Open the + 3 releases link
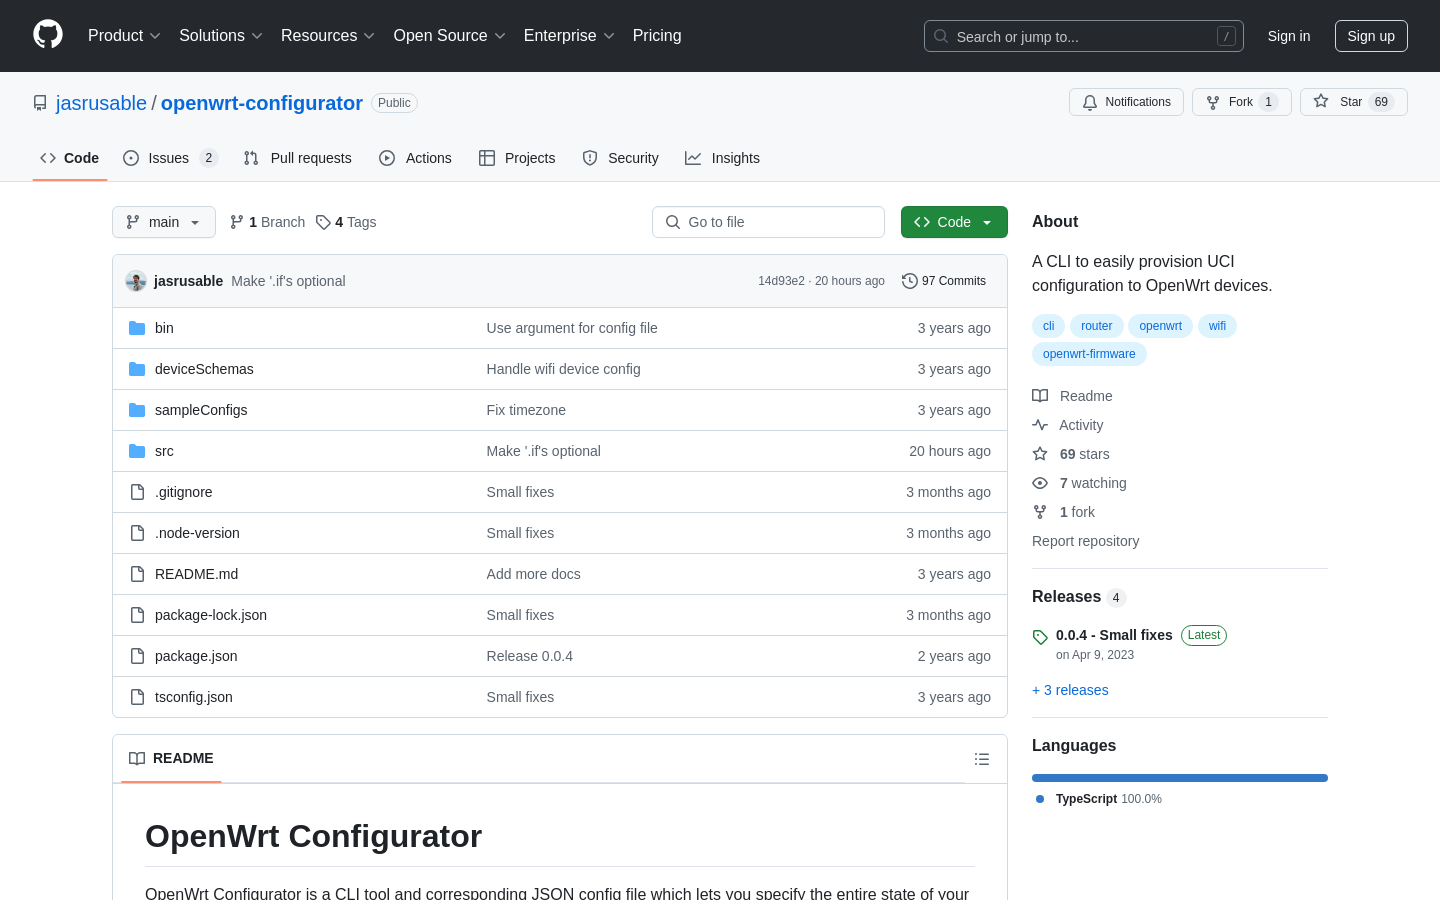Image resolution: width=1440 pixels, height=900 pixels. click(1070, 690)
